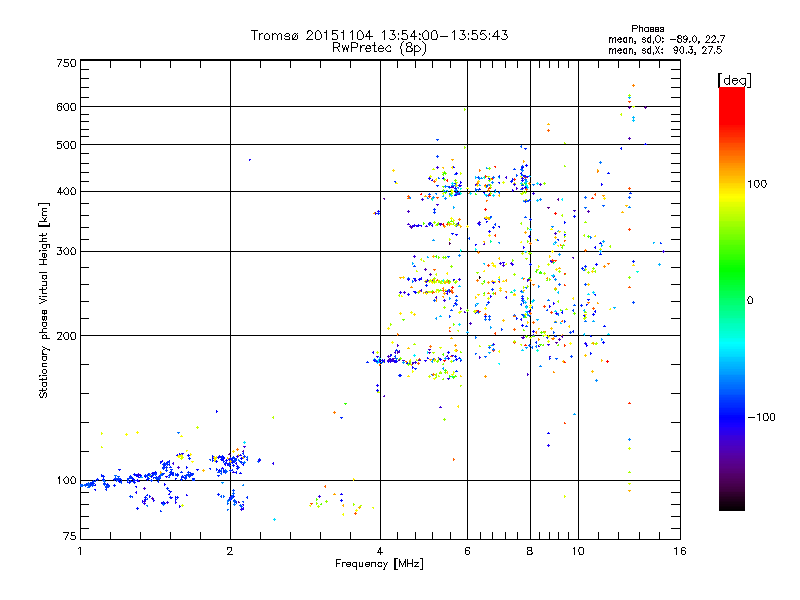Click the y-axis tick label '500'
The image size is (800, 600).
(67, 145)
